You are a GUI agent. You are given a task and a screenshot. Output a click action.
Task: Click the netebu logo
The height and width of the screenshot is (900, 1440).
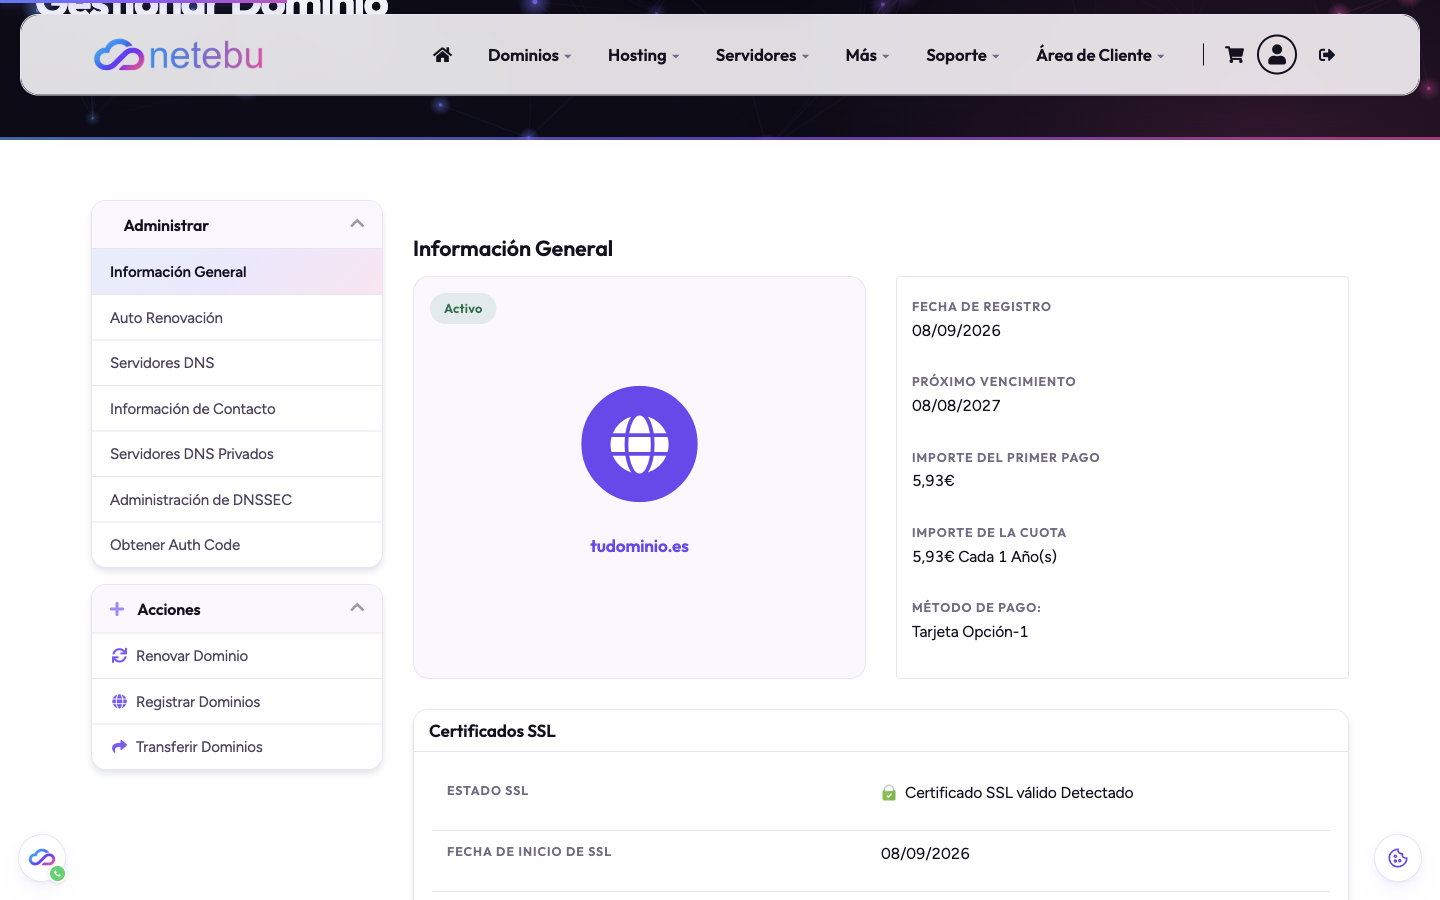pos(178,55)
